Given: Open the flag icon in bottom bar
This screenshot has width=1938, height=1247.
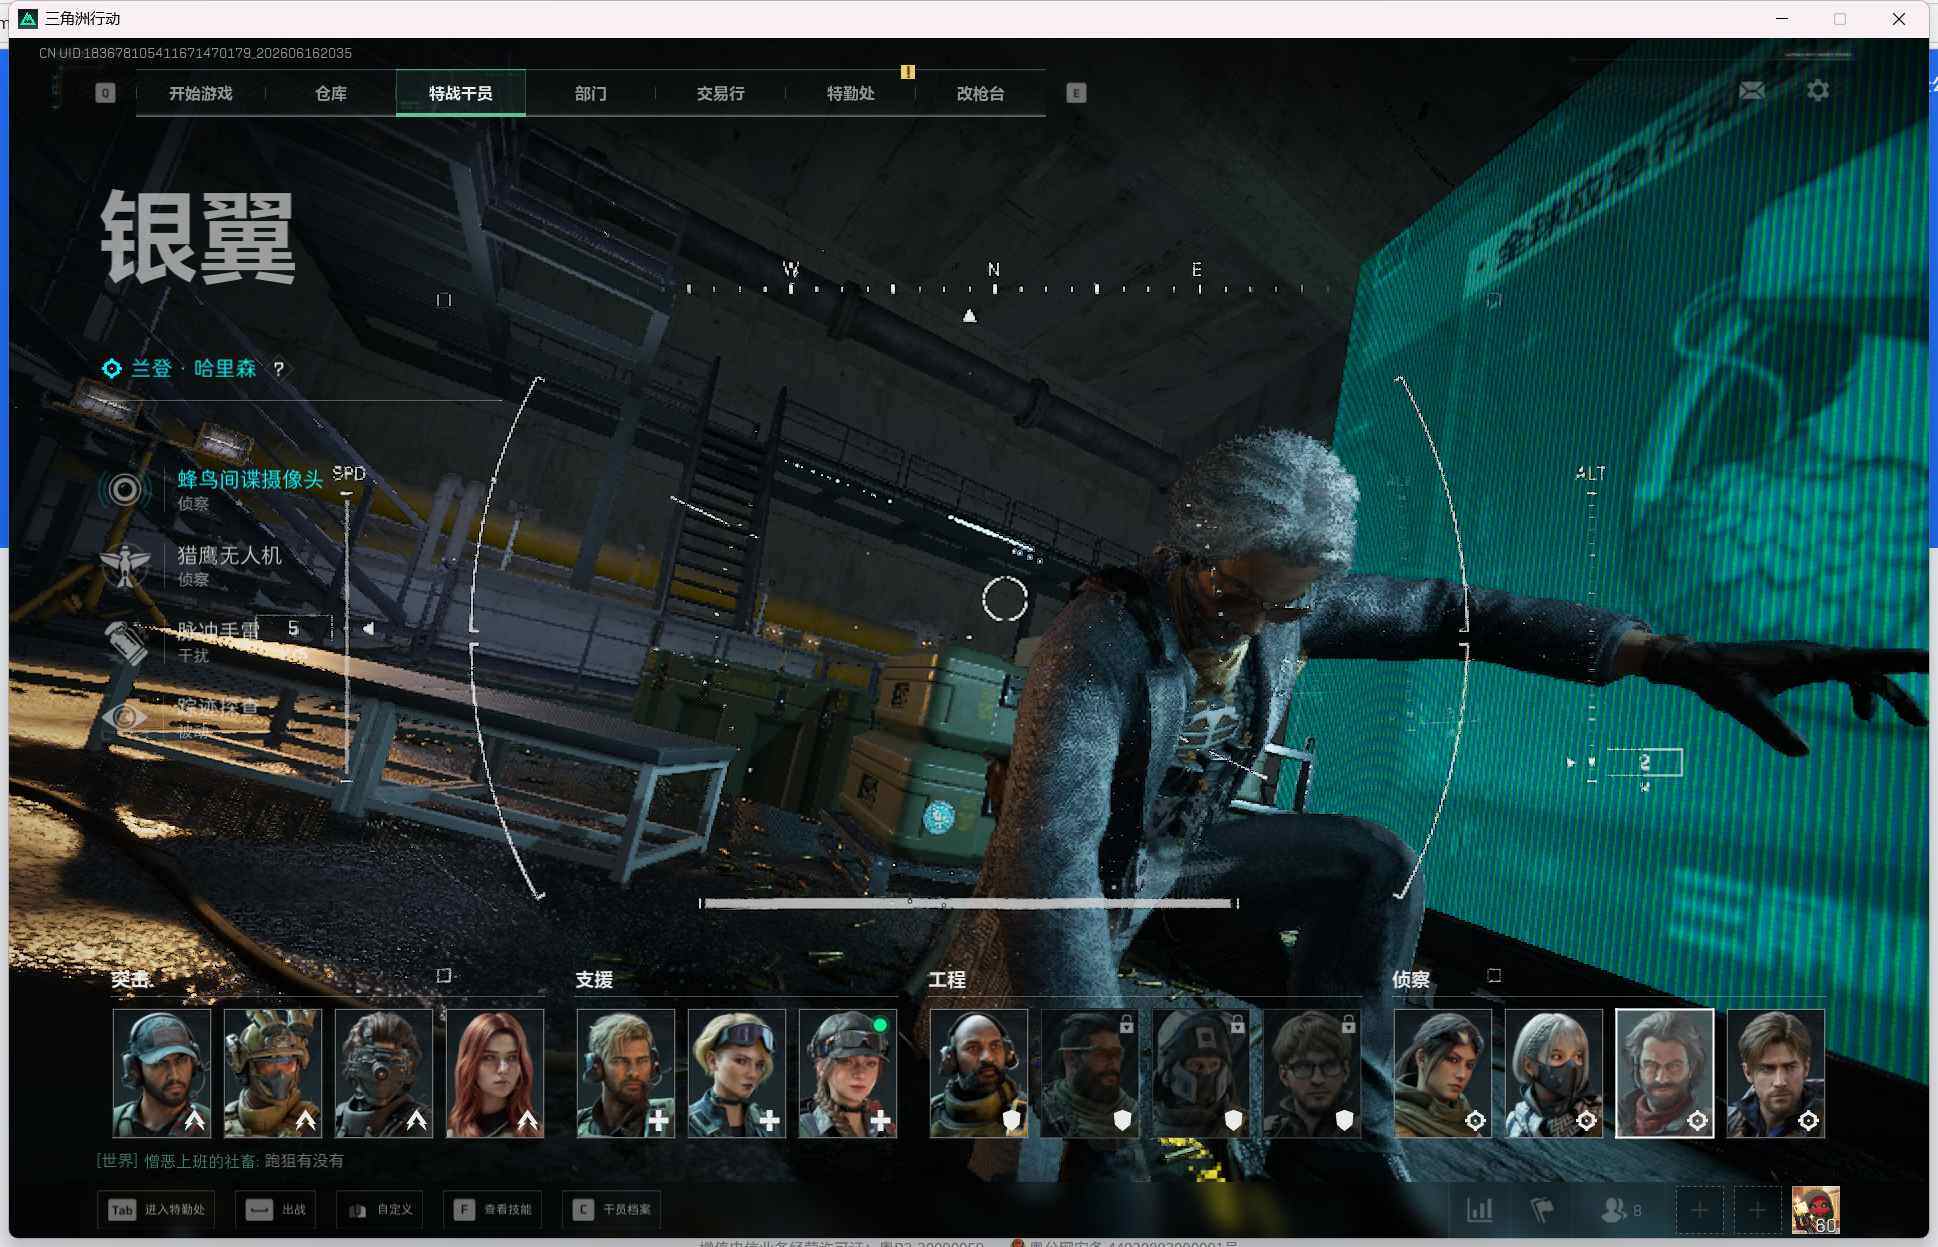Looking at the screenshot, I should [1542, 1210].
